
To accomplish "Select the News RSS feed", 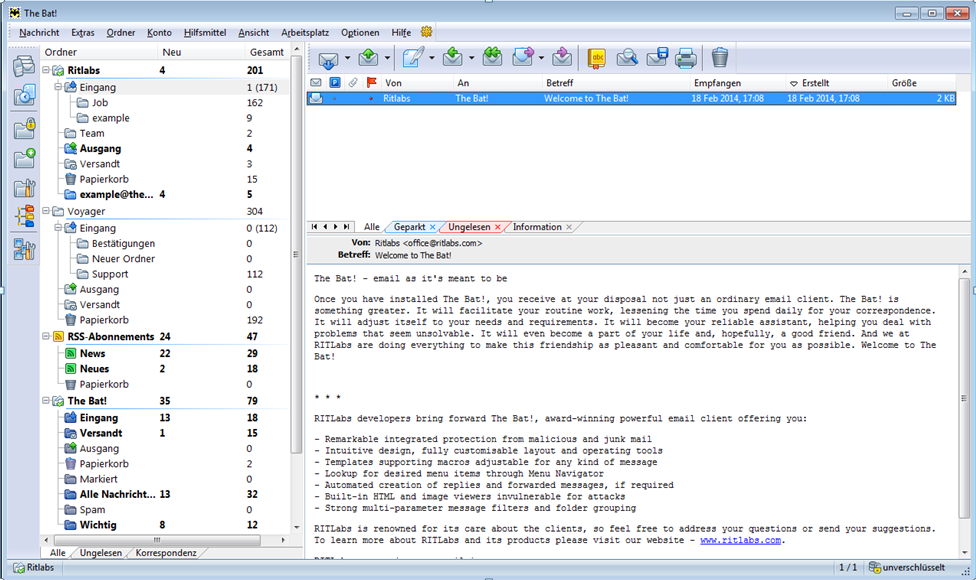I will 92,353.
